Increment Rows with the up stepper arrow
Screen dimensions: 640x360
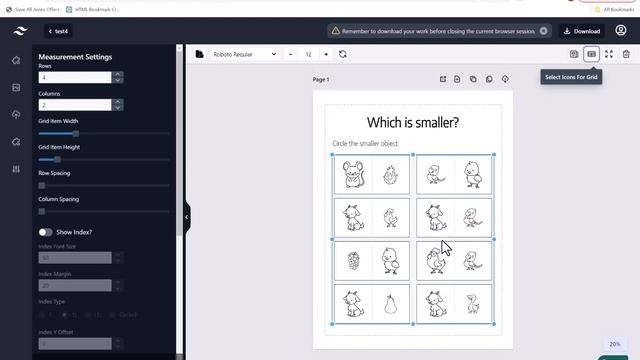click(118, 74)
